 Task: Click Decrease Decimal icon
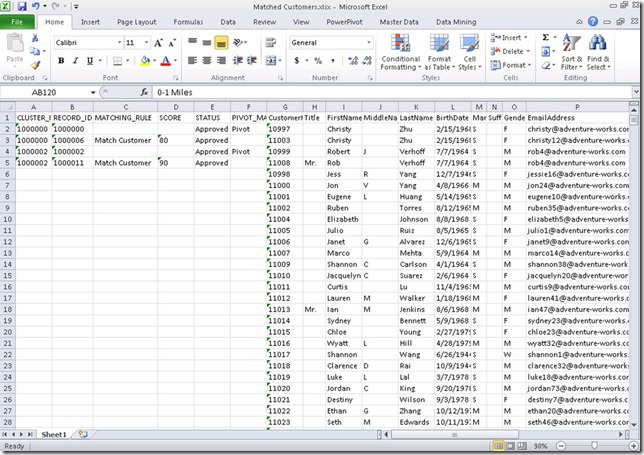[367, 61]
